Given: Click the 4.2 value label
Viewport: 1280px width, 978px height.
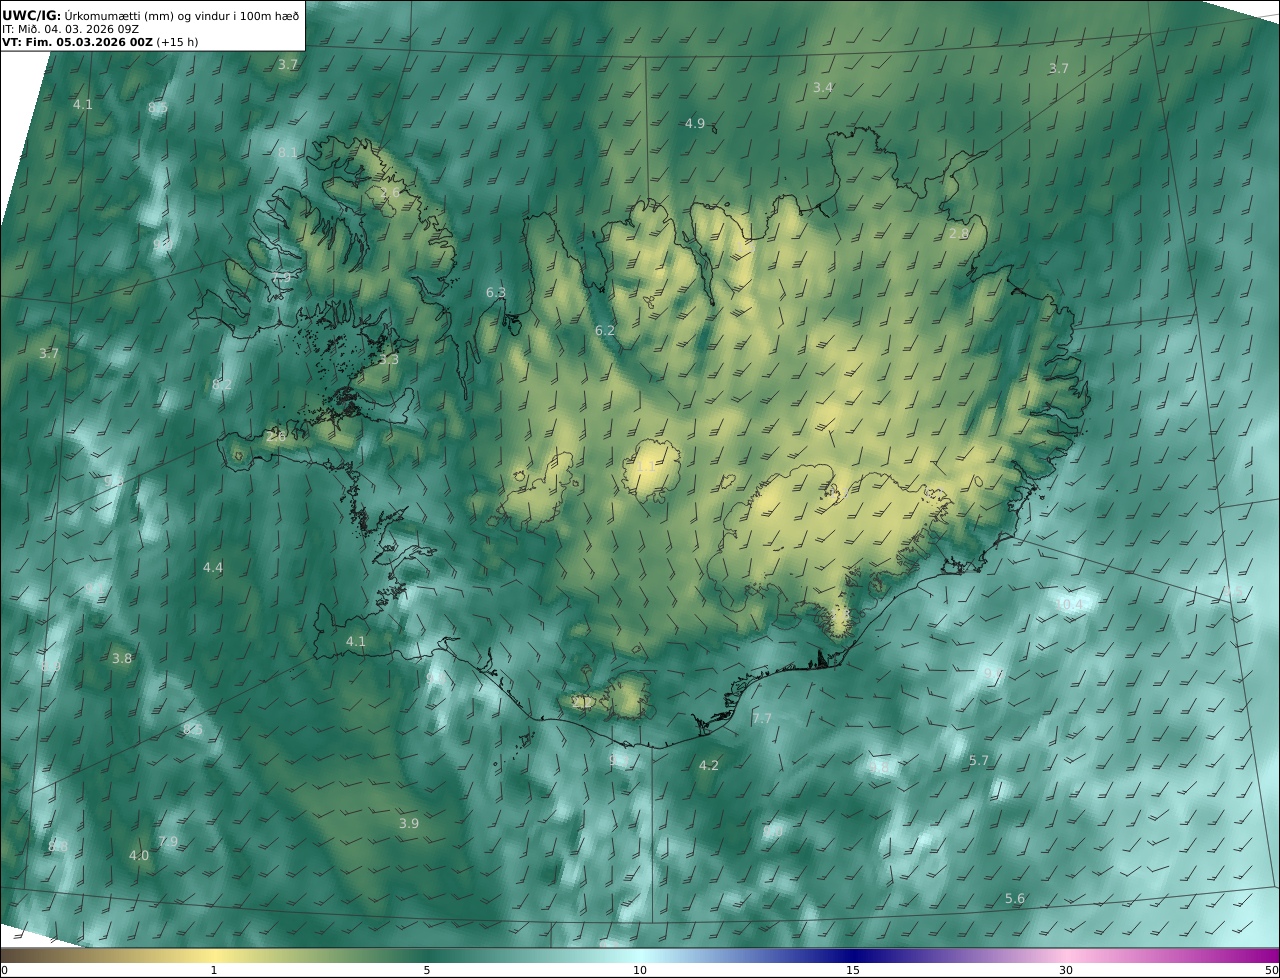Looking at the screenshot, I should tap(708, 766).
